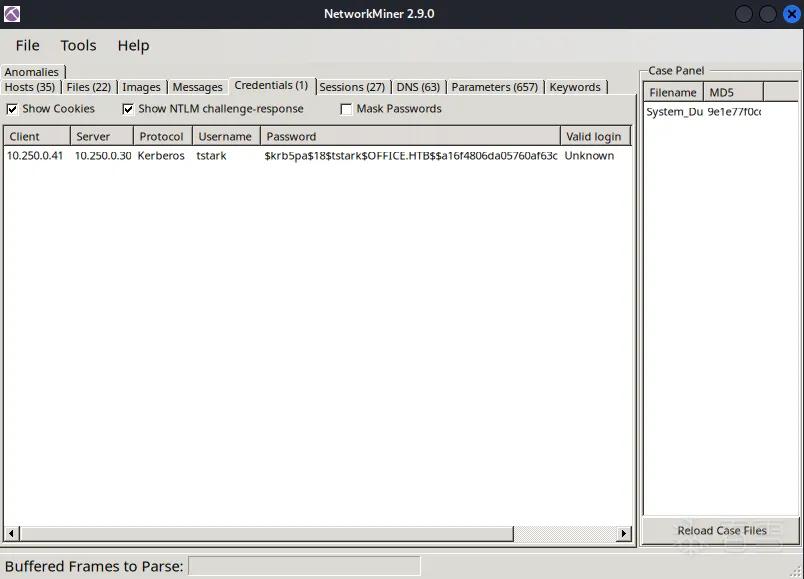Open the Tools menu

click(78, 46)
